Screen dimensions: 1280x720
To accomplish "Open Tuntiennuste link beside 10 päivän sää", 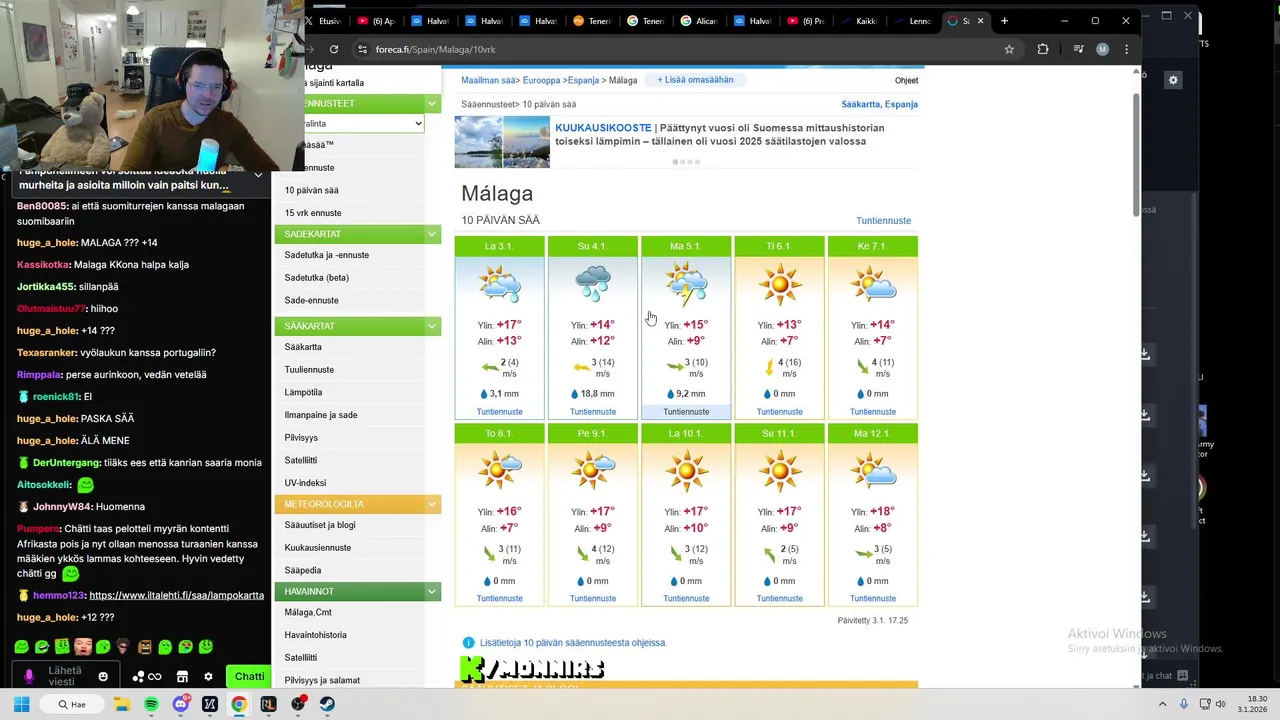I will pyautogui.click(x=883, y=221).
